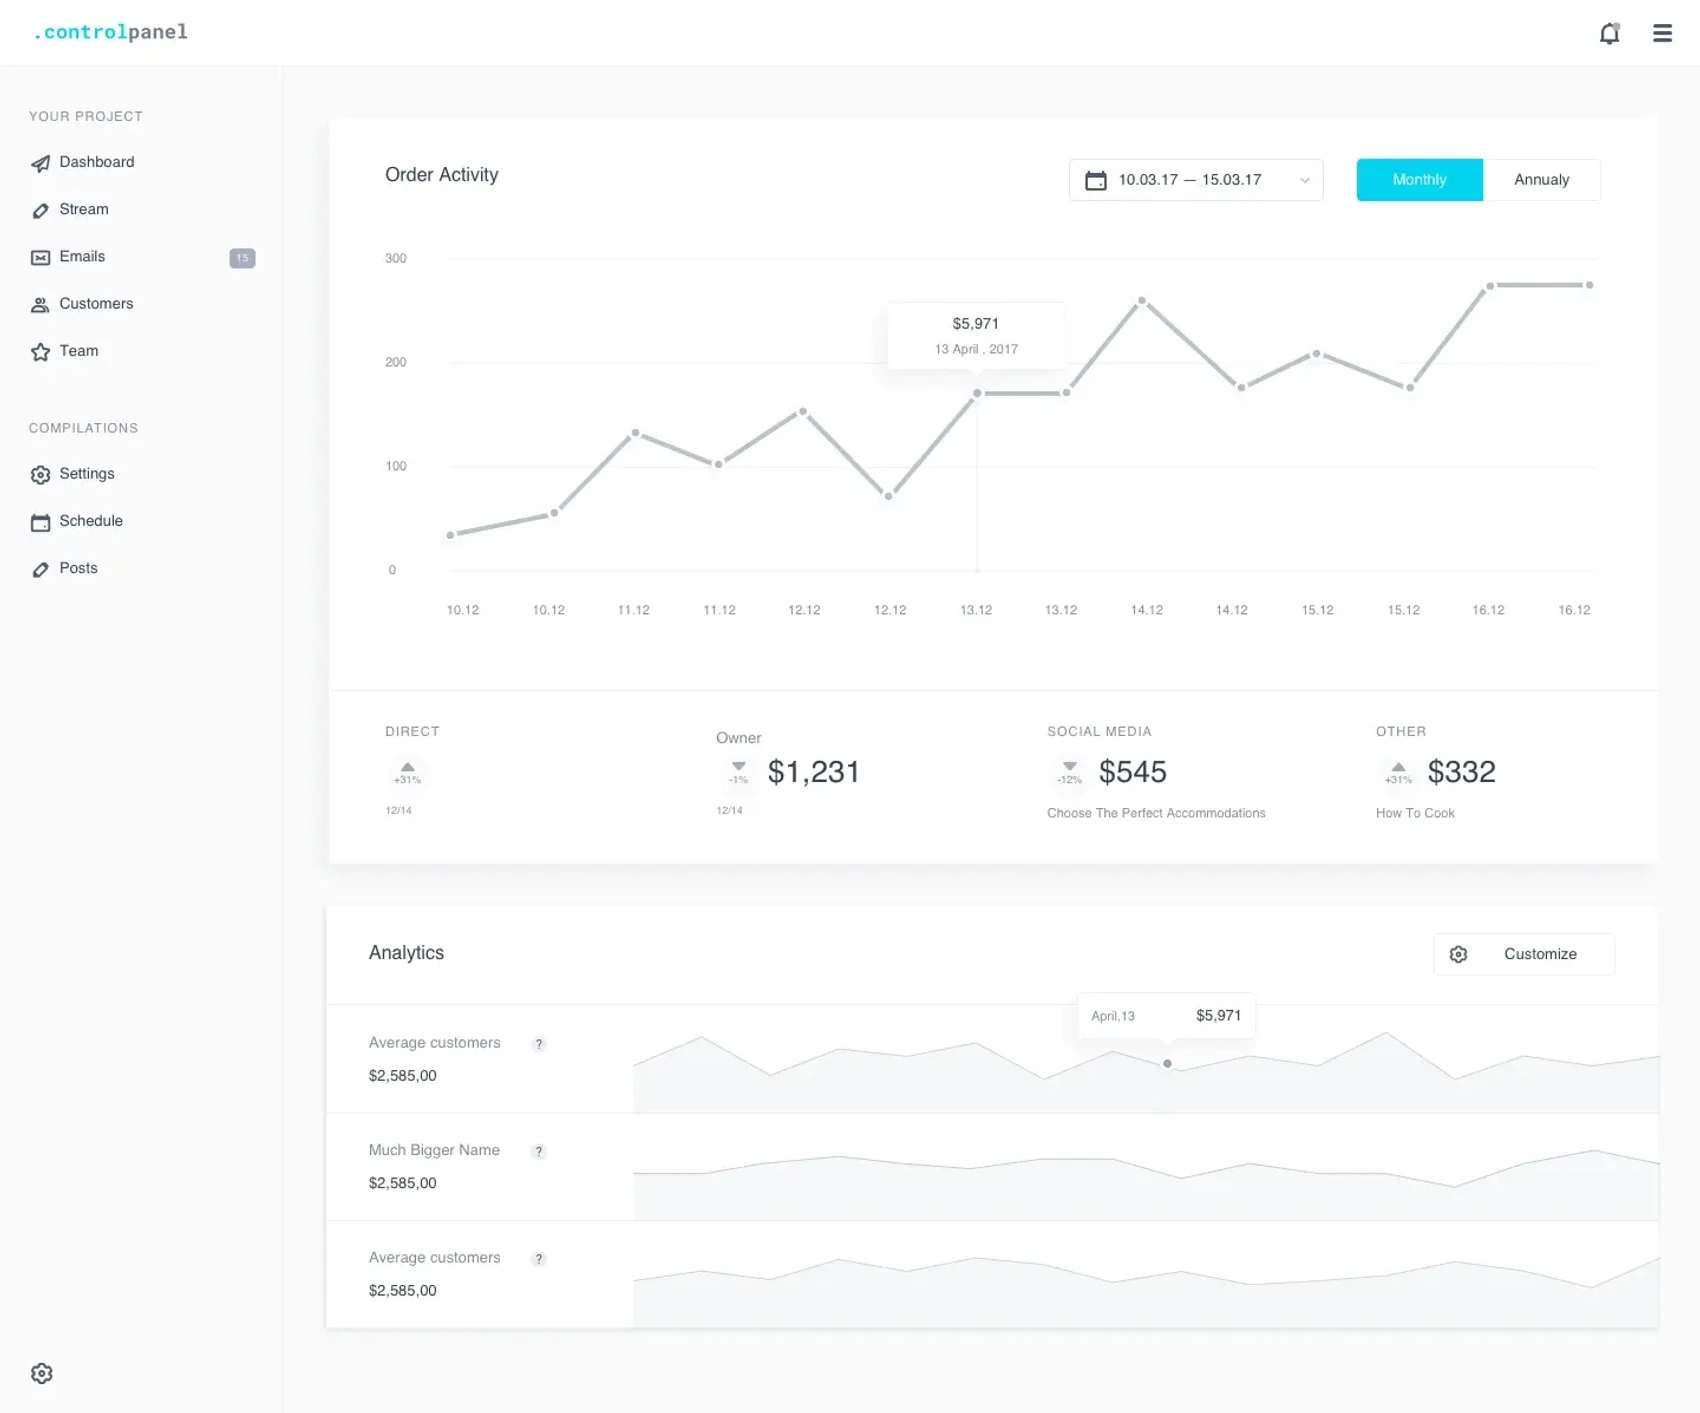Click the $5,971 data point on chart
Viewport: 1700px width, 1413px height.
(x=977, y=393)
